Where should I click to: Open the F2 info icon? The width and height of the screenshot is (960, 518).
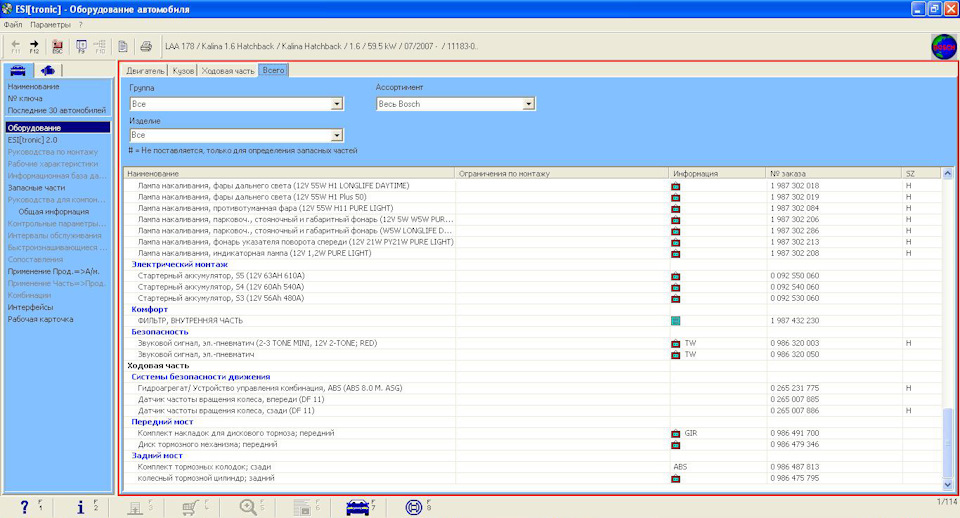(x=80, y=507)
